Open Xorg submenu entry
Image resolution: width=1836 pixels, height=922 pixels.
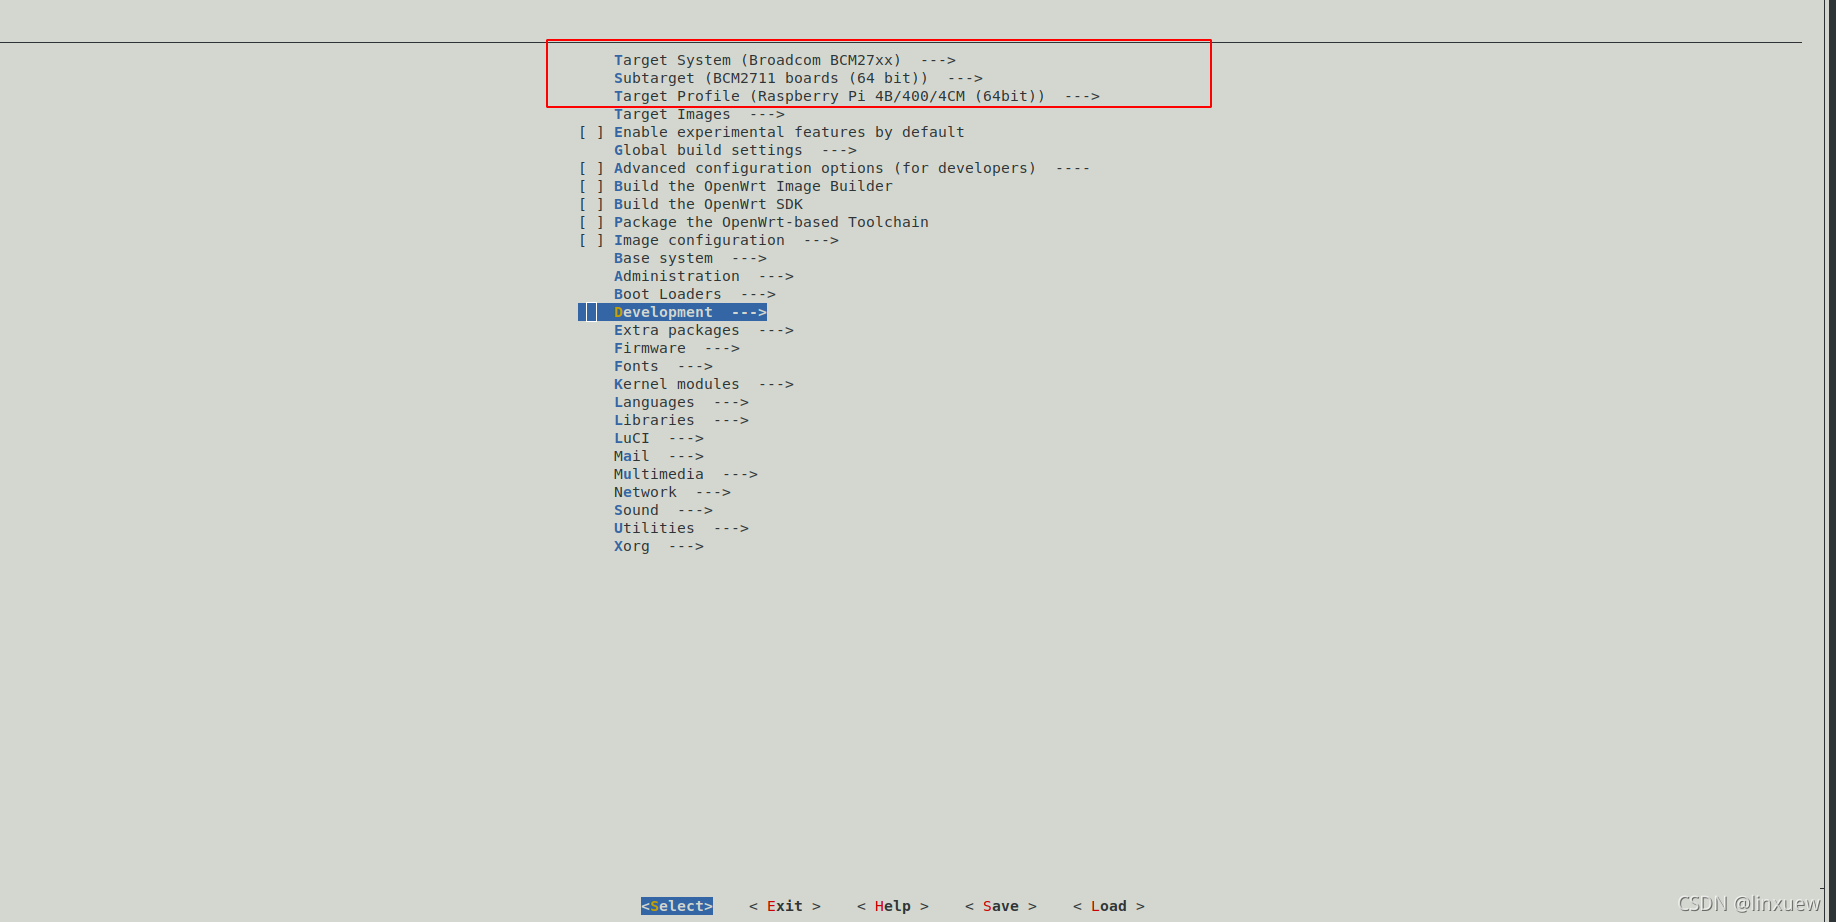point(658,546)
